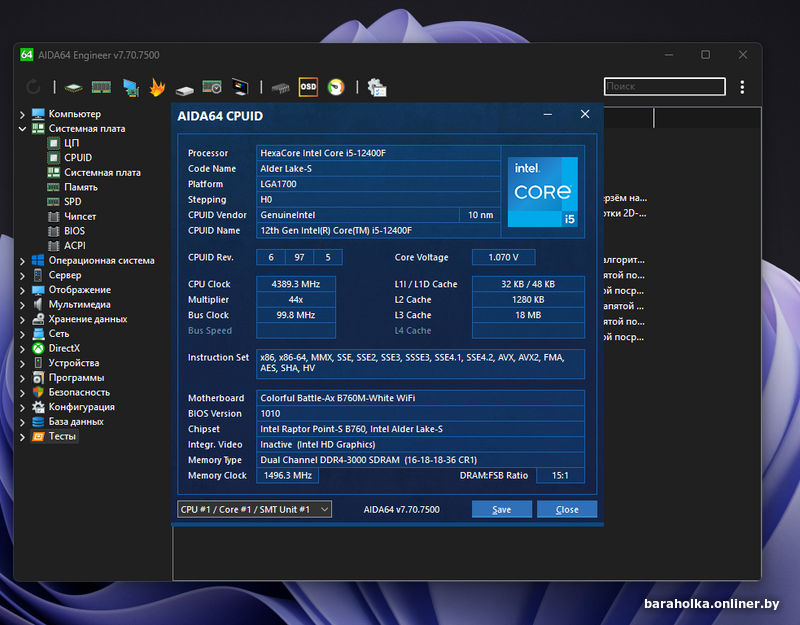This screenshot has width=800, height=625.
Task: Expand the Сеть tree node
Action: [x=22, y=335]
